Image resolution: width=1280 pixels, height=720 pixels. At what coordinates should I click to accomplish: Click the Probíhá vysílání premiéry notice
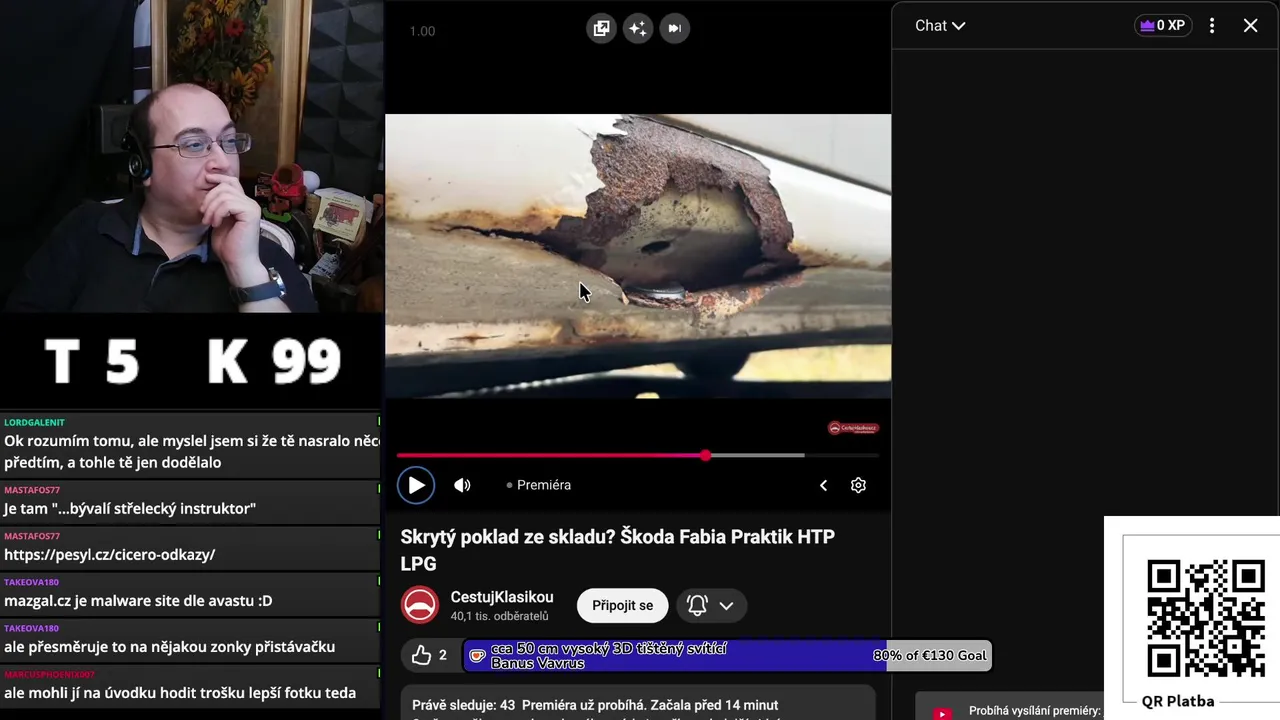(1034, 711)
